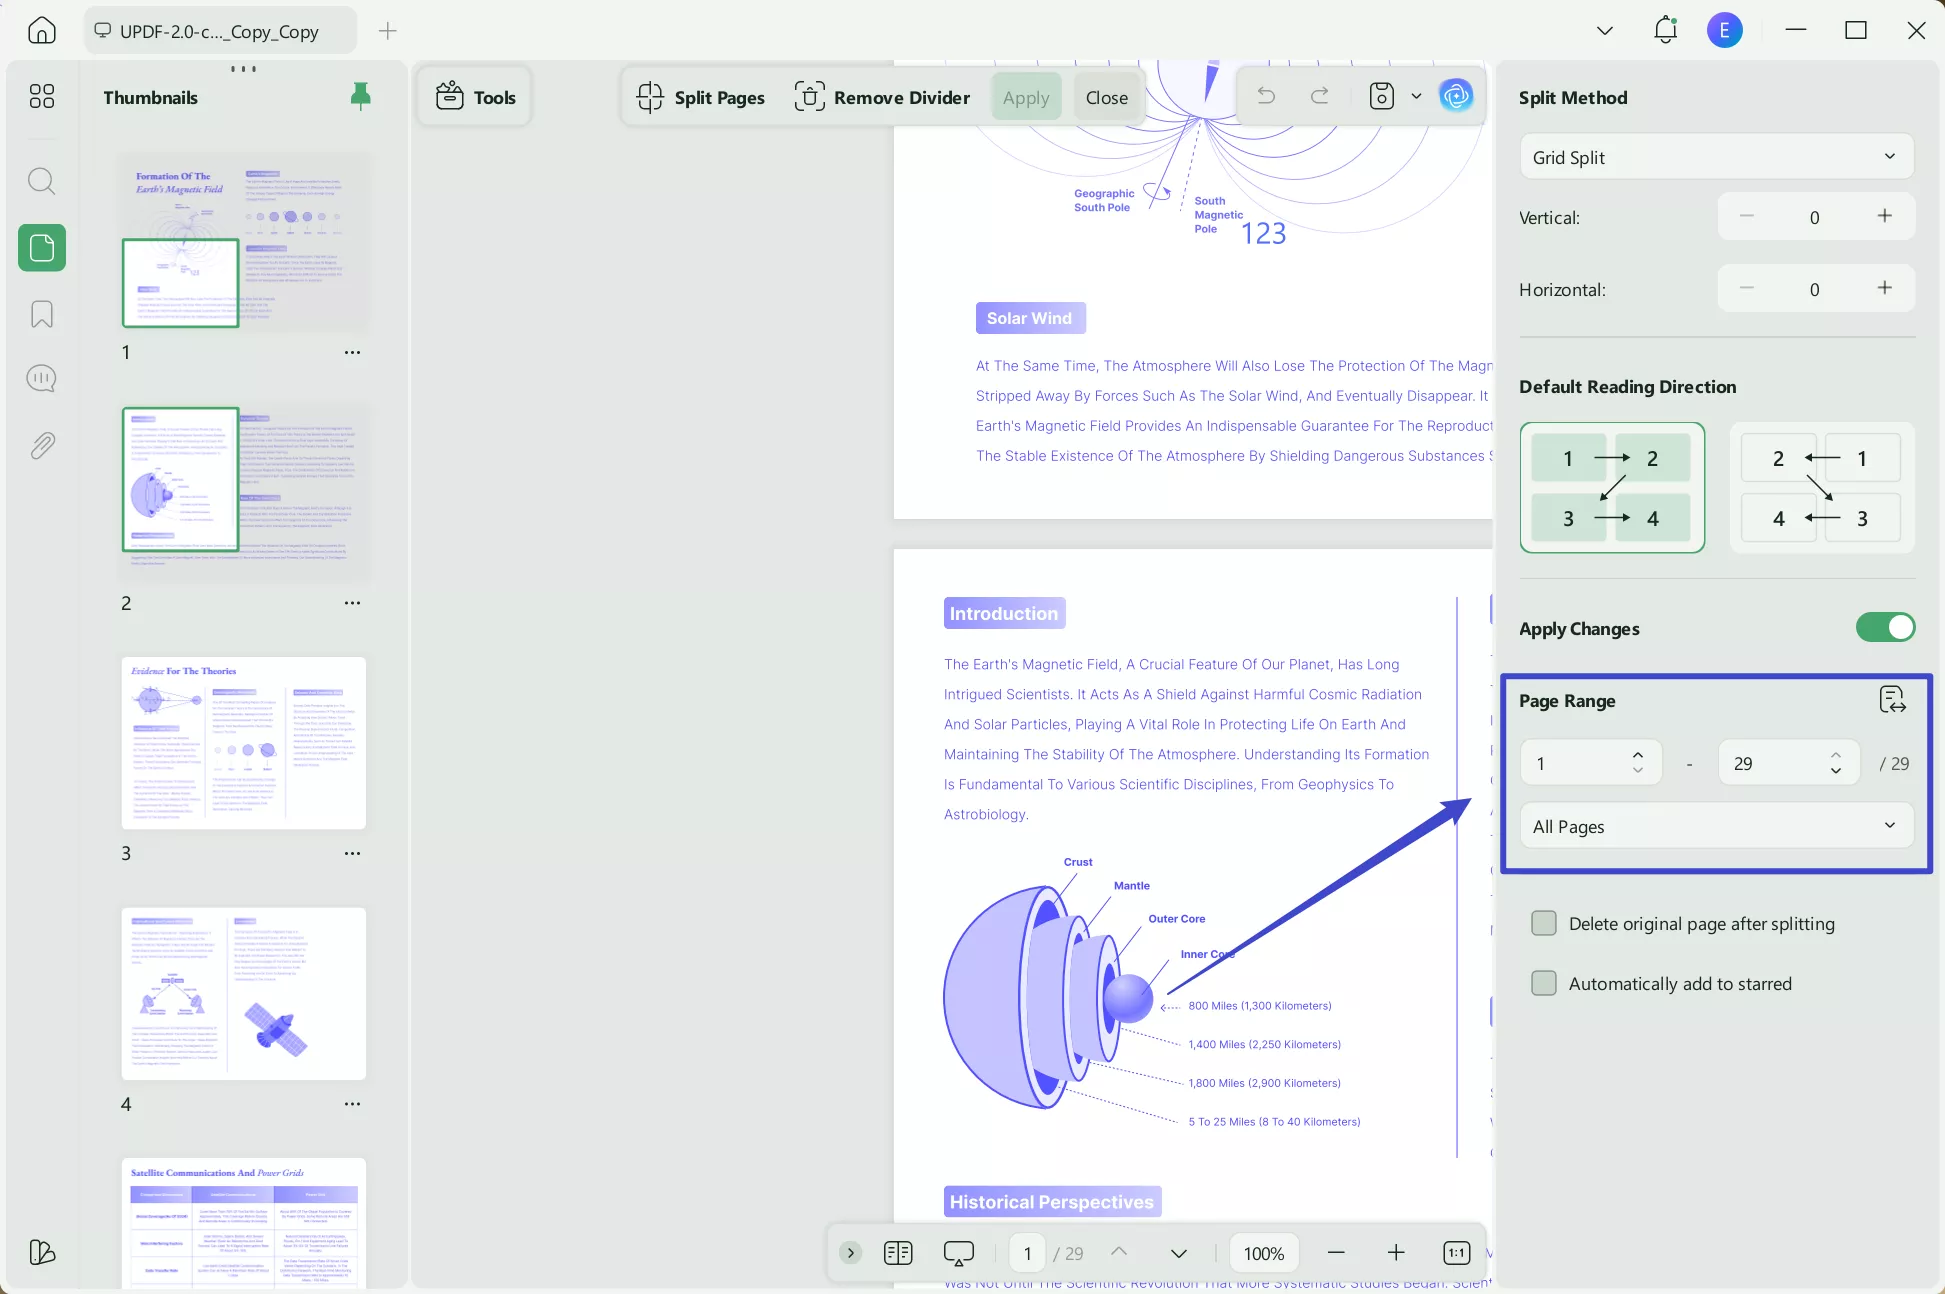Click the pin thumbnails panel icon

[x=360, y=96]
